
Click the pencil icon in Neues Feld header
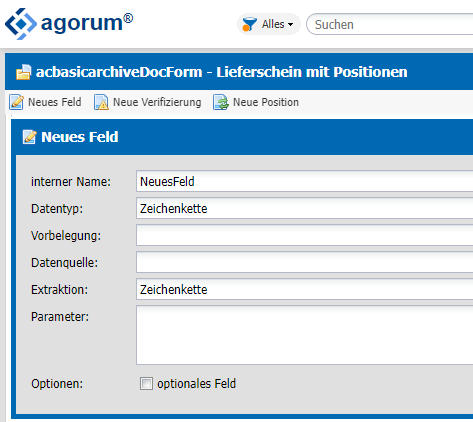[x=29, y=137]
